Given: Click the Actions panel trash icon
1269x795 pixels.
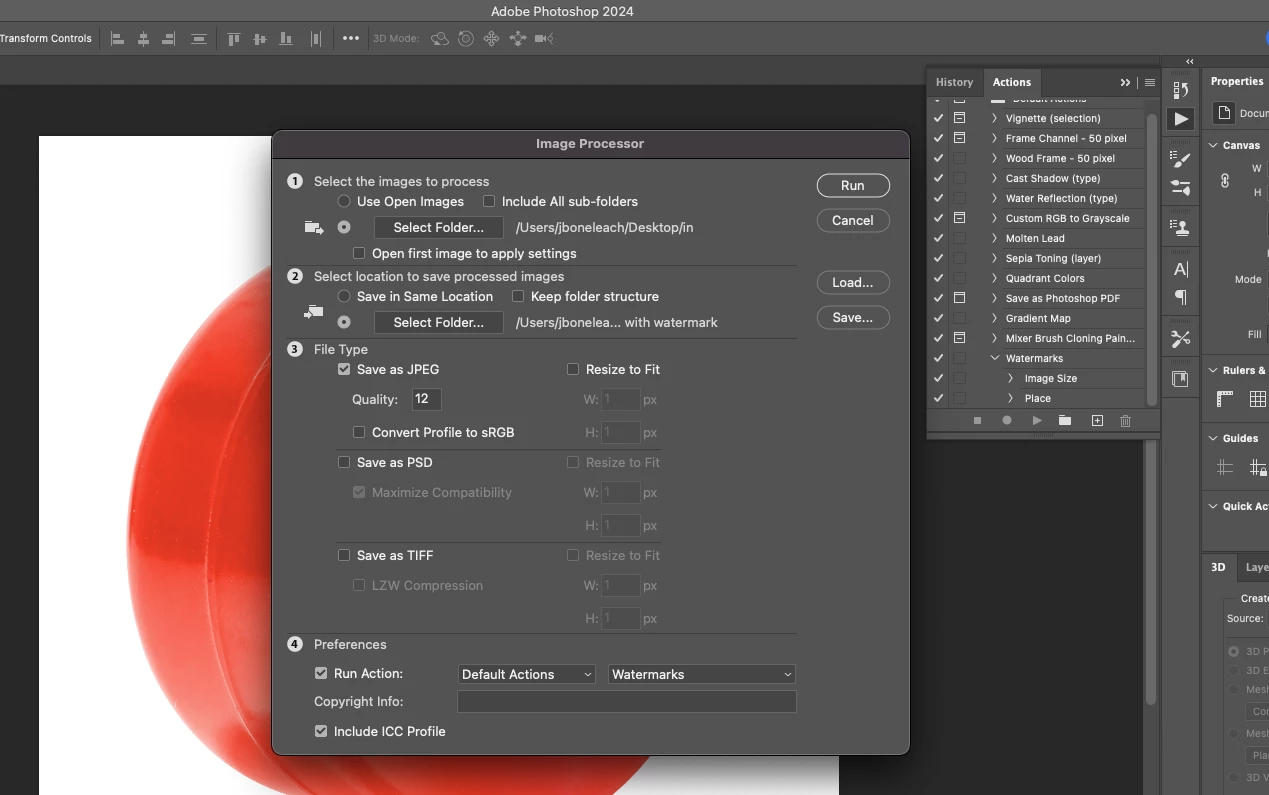Looking at the screenshot, I should click(x=1125, y=421).
